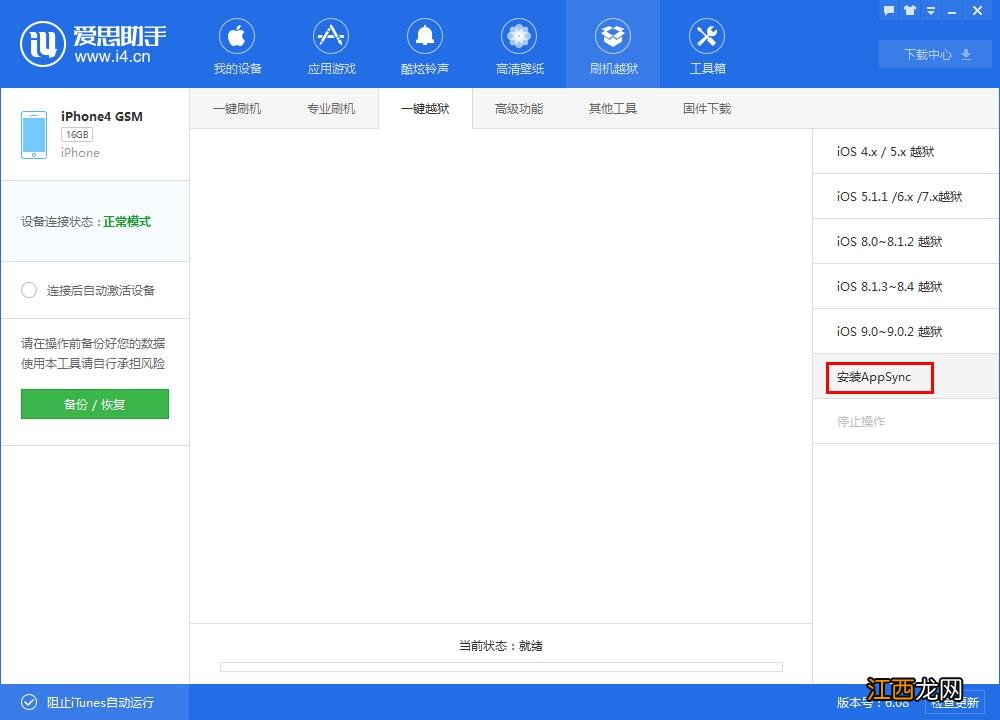Open 我的设备 via the Apple icon
This screenshot has width=1000, height=720.
tap(237, 36)
